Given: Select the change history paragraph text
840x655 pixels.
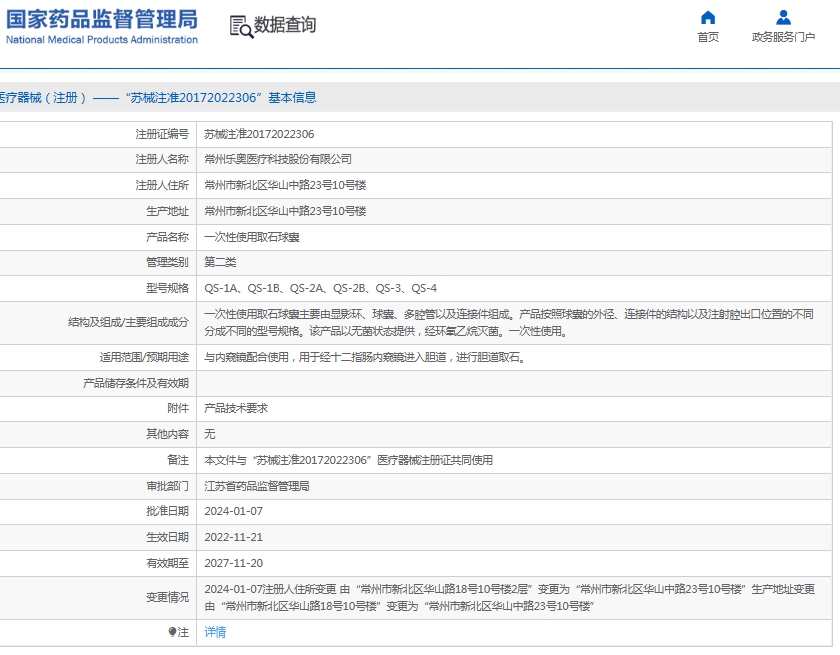Looking at the screenshot, I should click(509, 598).
